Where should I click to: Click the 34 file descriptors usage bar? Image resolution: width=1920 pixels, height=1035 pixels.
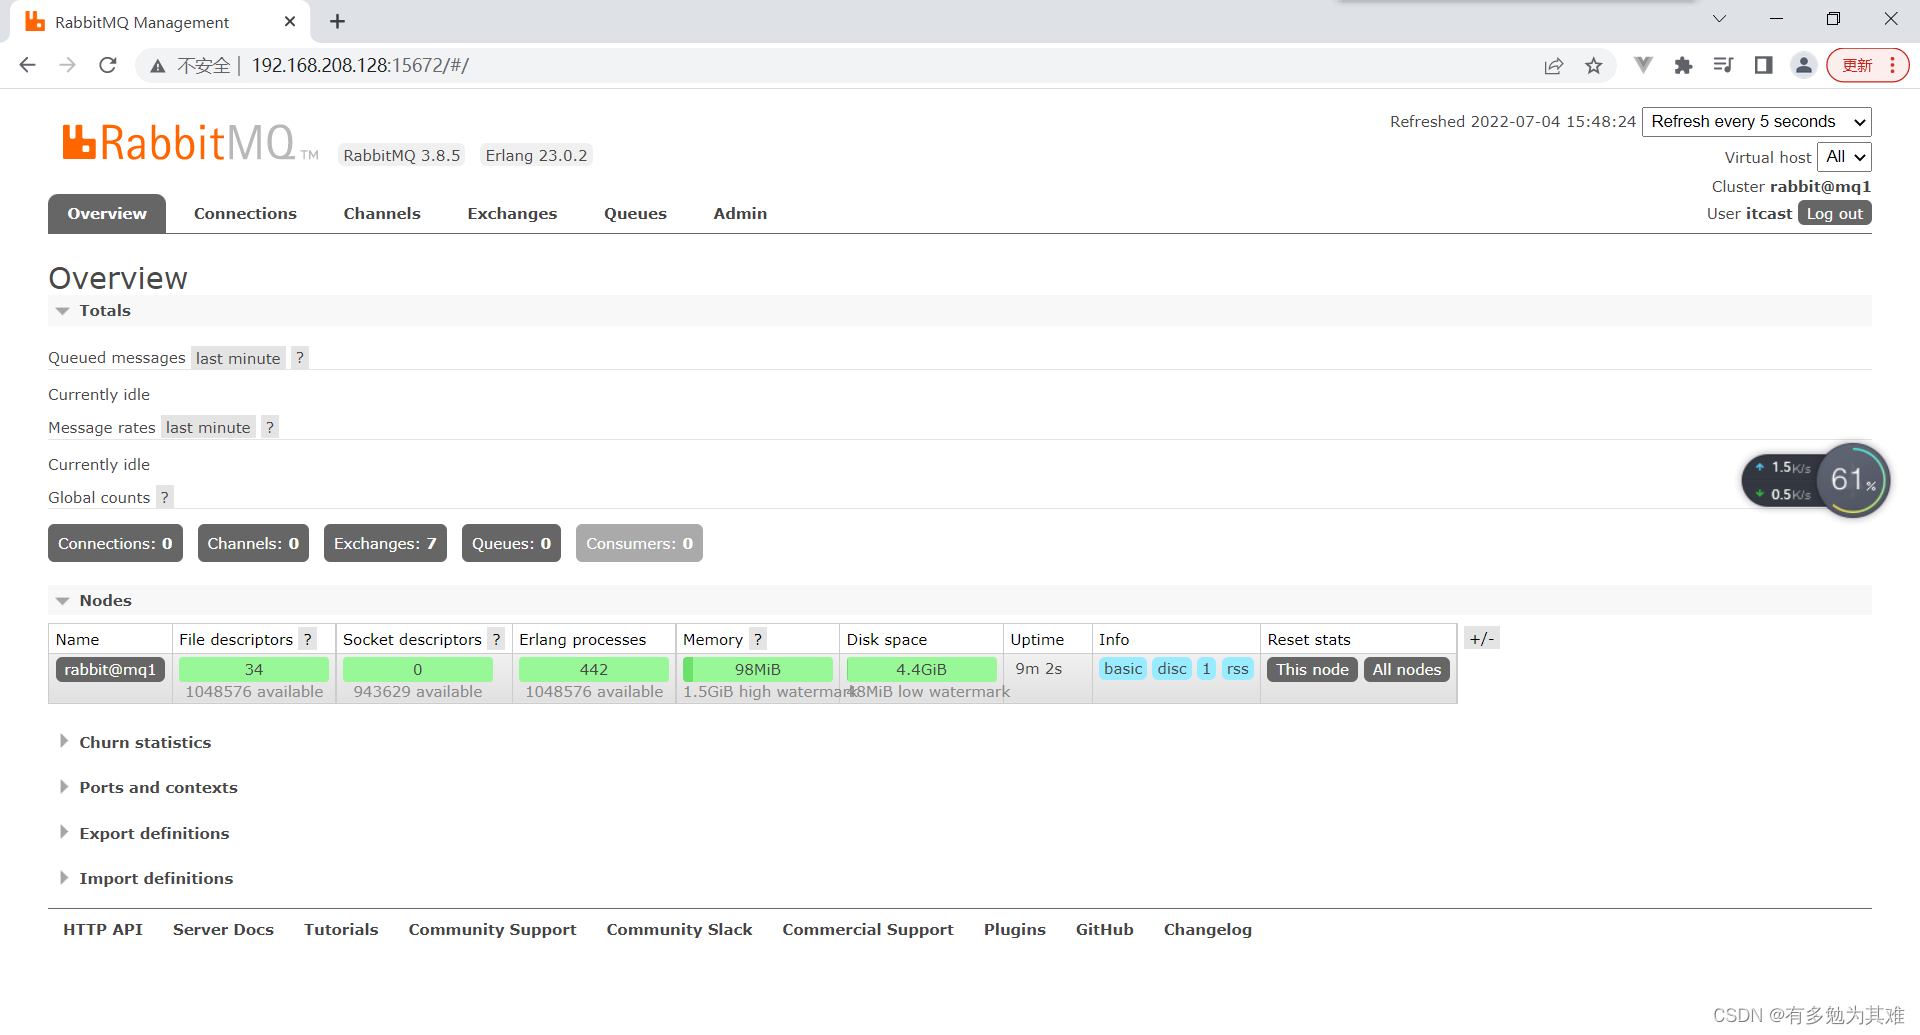tap(254, 669)
